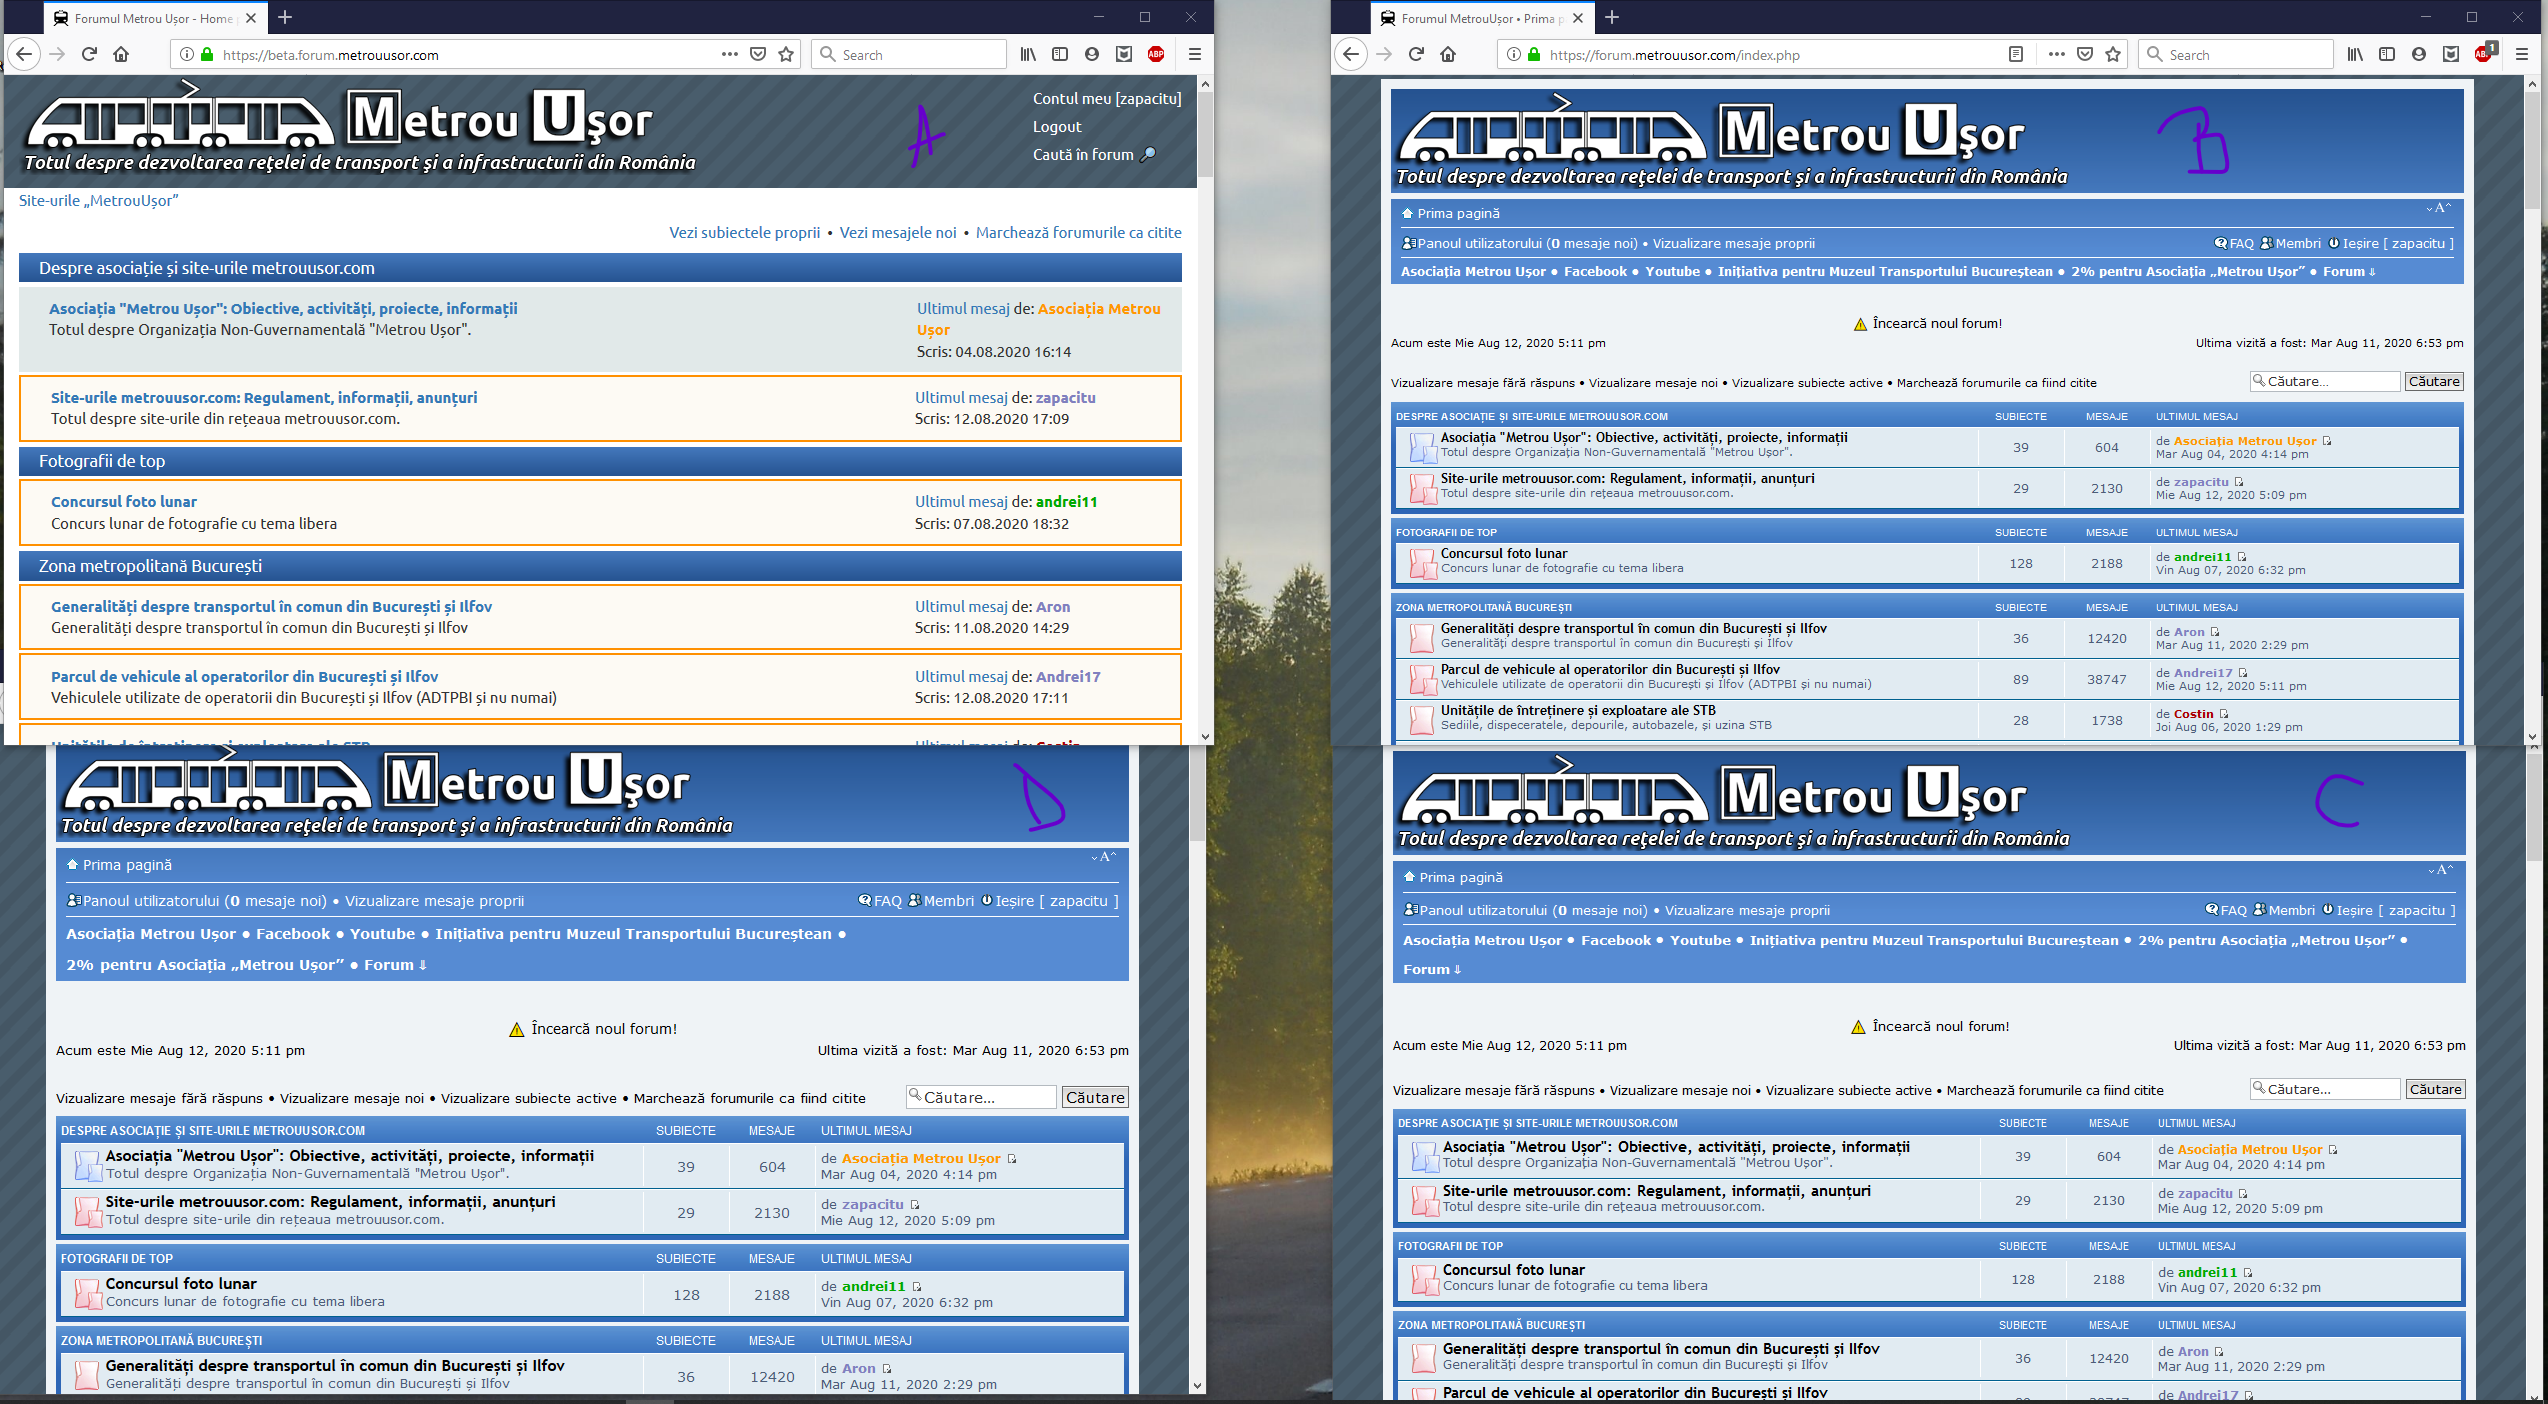2548x1404 pixels.
Task: Open new tab beside Forumul MetrouUșor • Prima tab
Action: 1612,17
